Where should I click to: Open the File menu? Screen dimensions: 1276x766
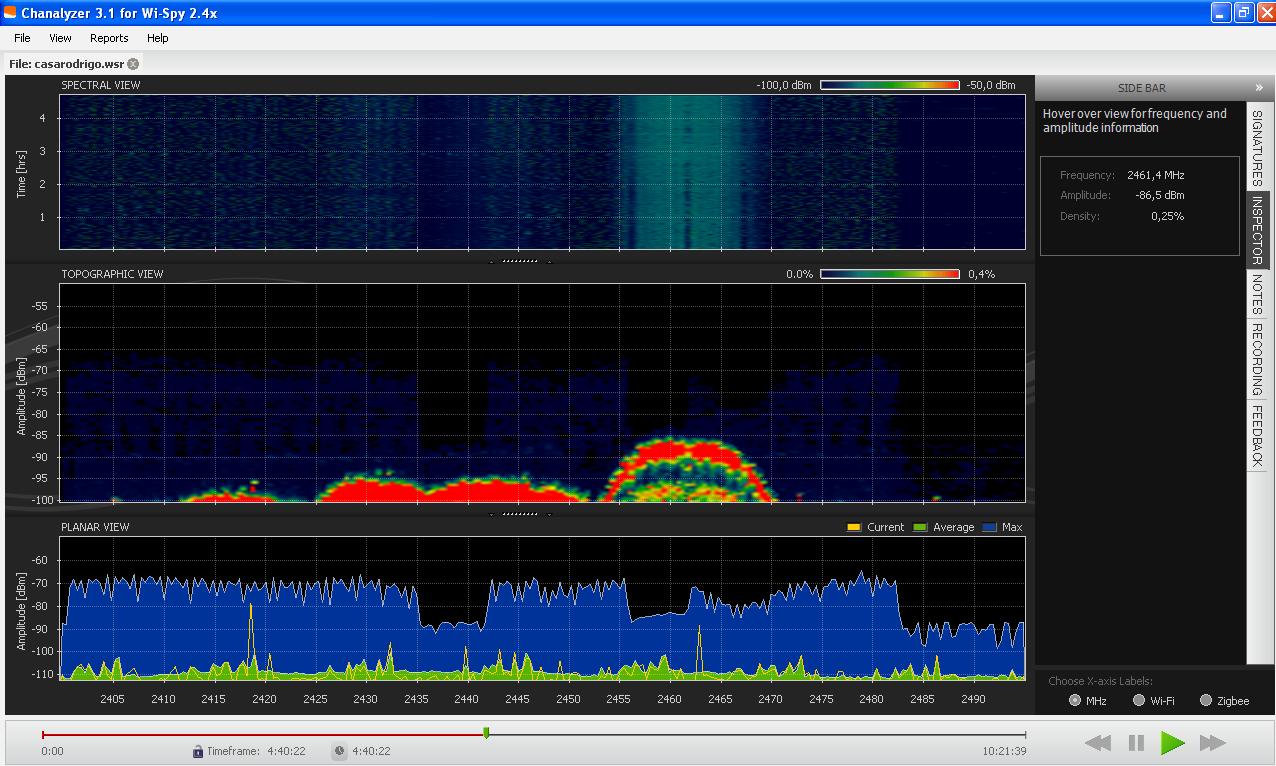click(22, 38)
